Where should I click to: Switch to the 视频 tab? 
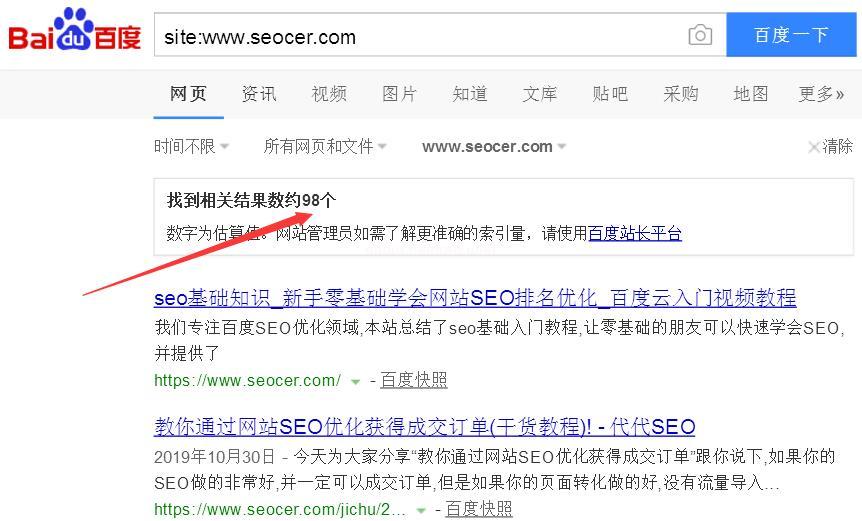tap(329, 94)
